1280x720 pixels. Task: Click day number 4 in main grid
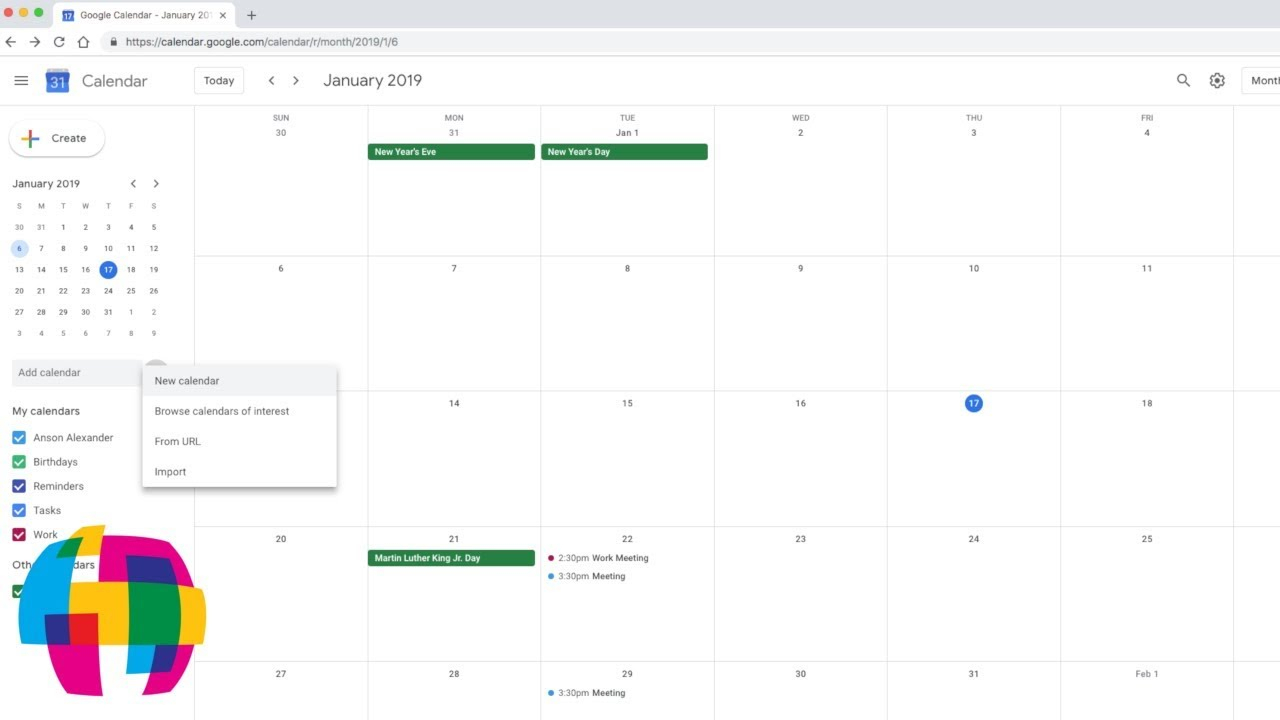[1147, 133]
